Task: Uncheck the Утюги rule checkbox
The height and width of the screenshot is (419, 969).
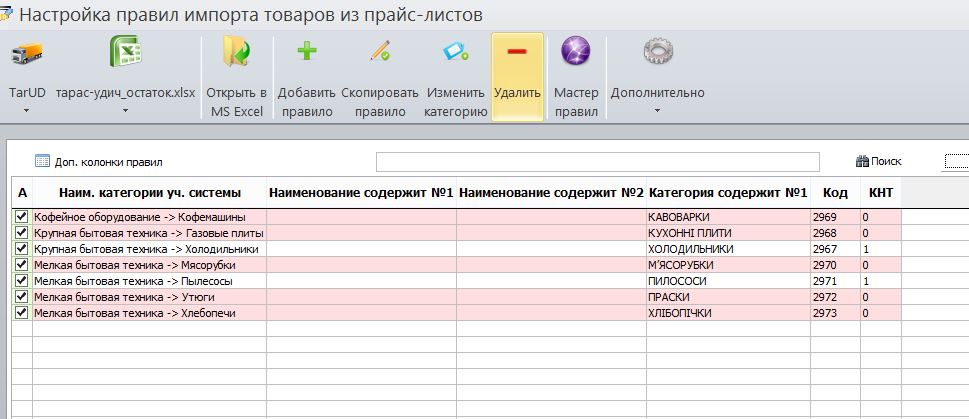Action: click(x=22, y=297)
